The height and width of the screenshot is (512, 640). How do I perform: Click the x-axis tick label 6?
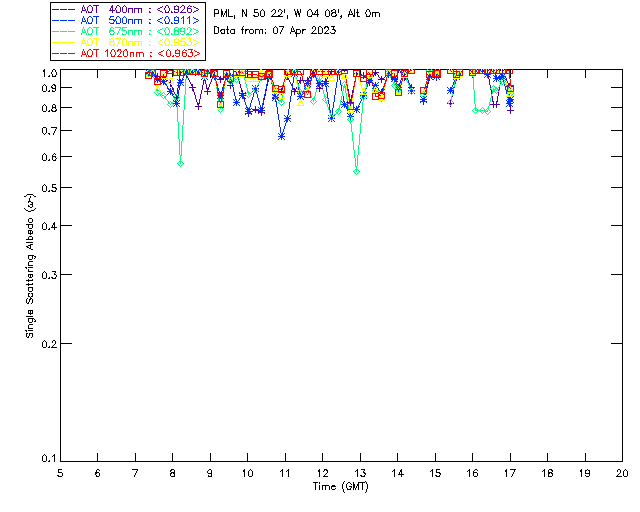(x=98, y=473)
